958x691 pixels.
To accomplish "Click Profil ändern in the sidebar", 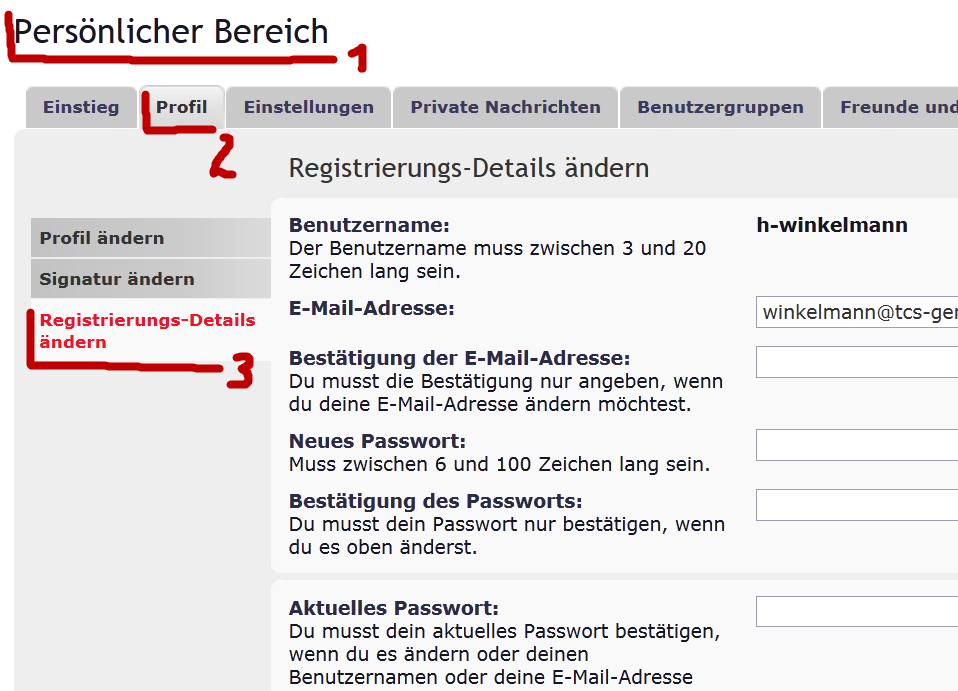I will [x=102, y=238].
